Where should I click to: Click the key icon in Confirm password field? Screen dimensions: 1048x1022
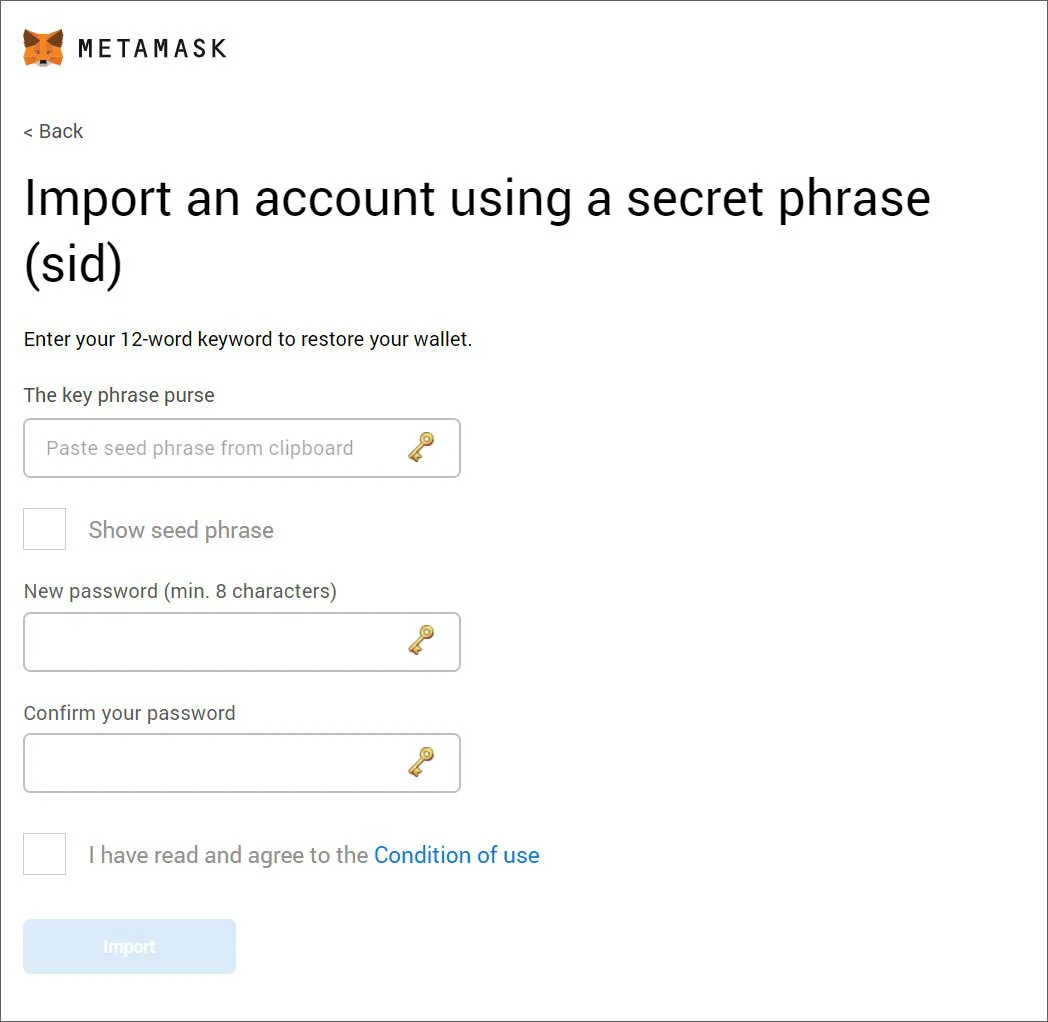421,762
